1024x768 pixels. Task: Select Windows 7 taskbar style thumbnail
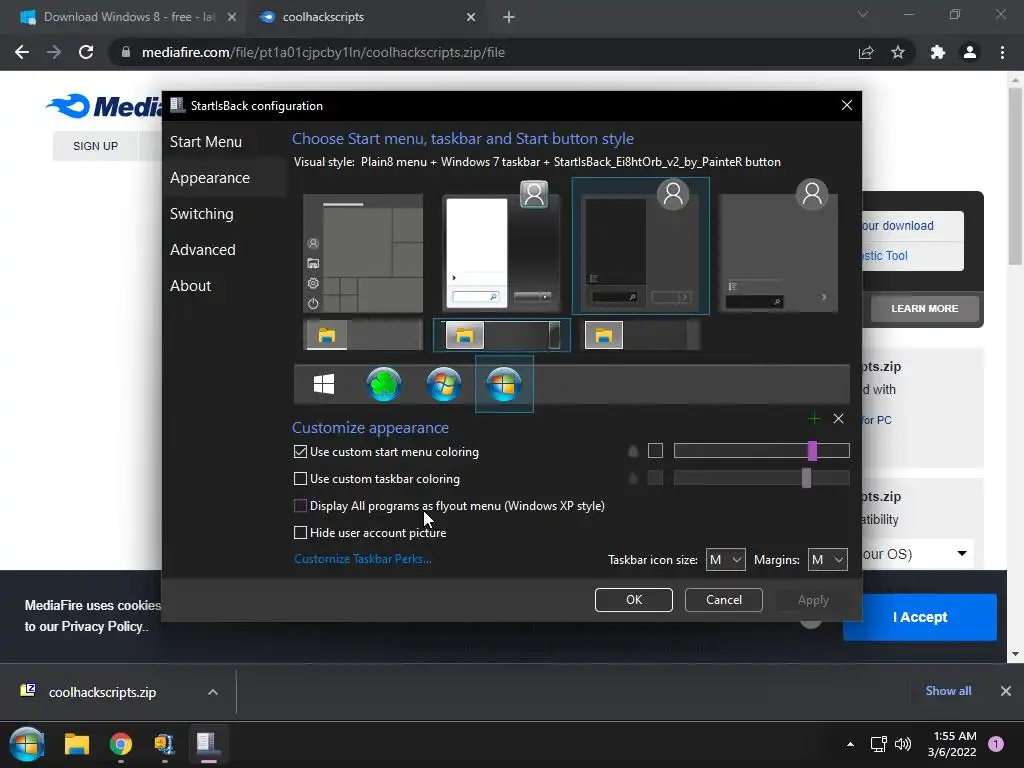(502, 335)
